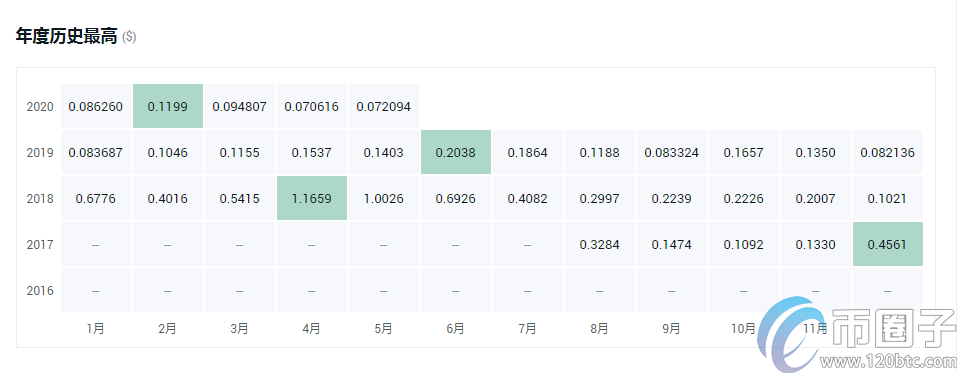Select the highlighted 1.1659 cell for April 2018
The height and width of the screenshot is (373, 957).
pos(311,198)
